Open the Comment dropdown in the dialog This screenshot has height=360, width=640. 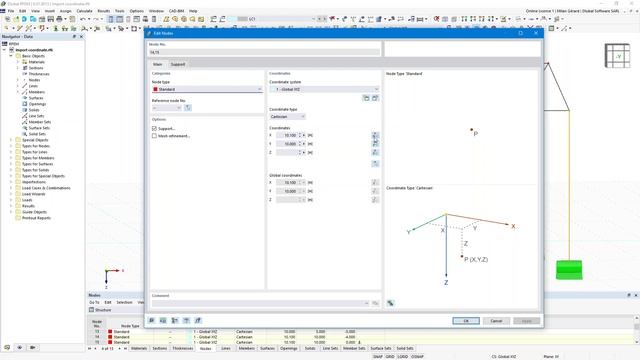(260, 303)
